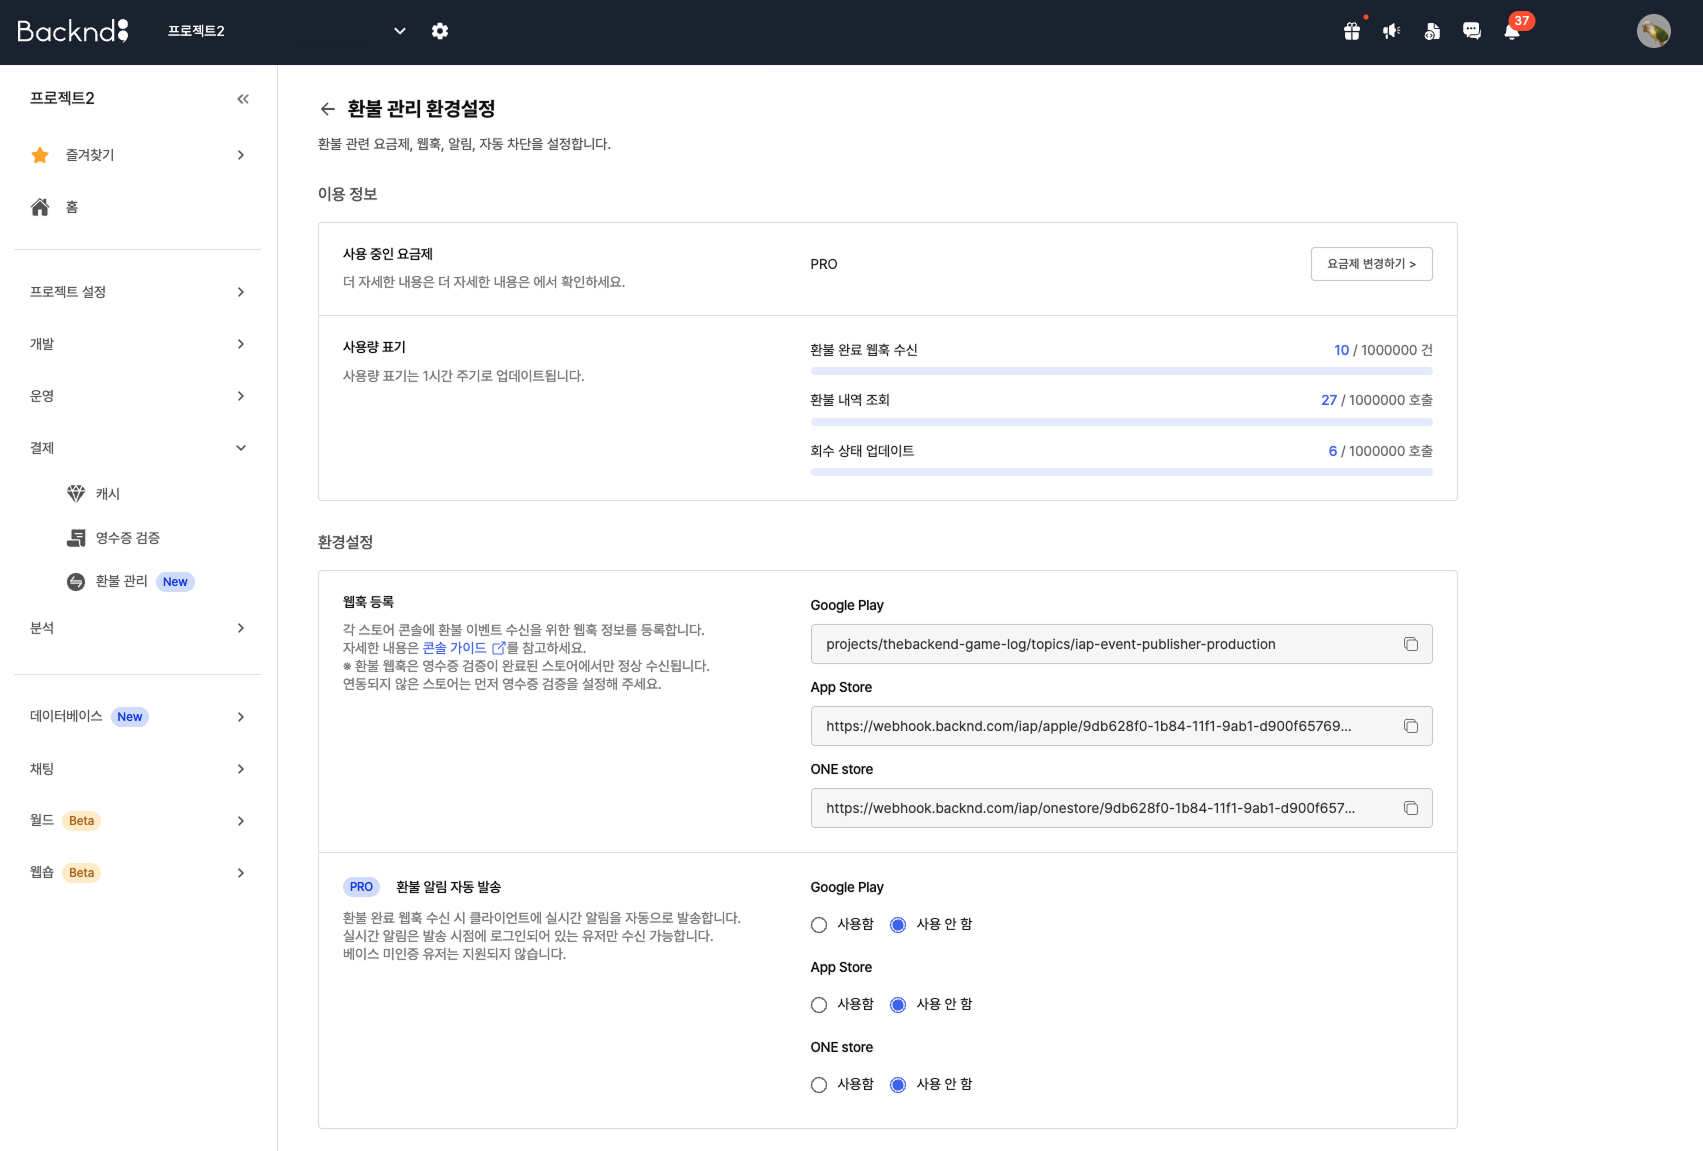1703x1151 pixels.
Task: Open the chat support bubble icon
Action: click(1472, 31)
